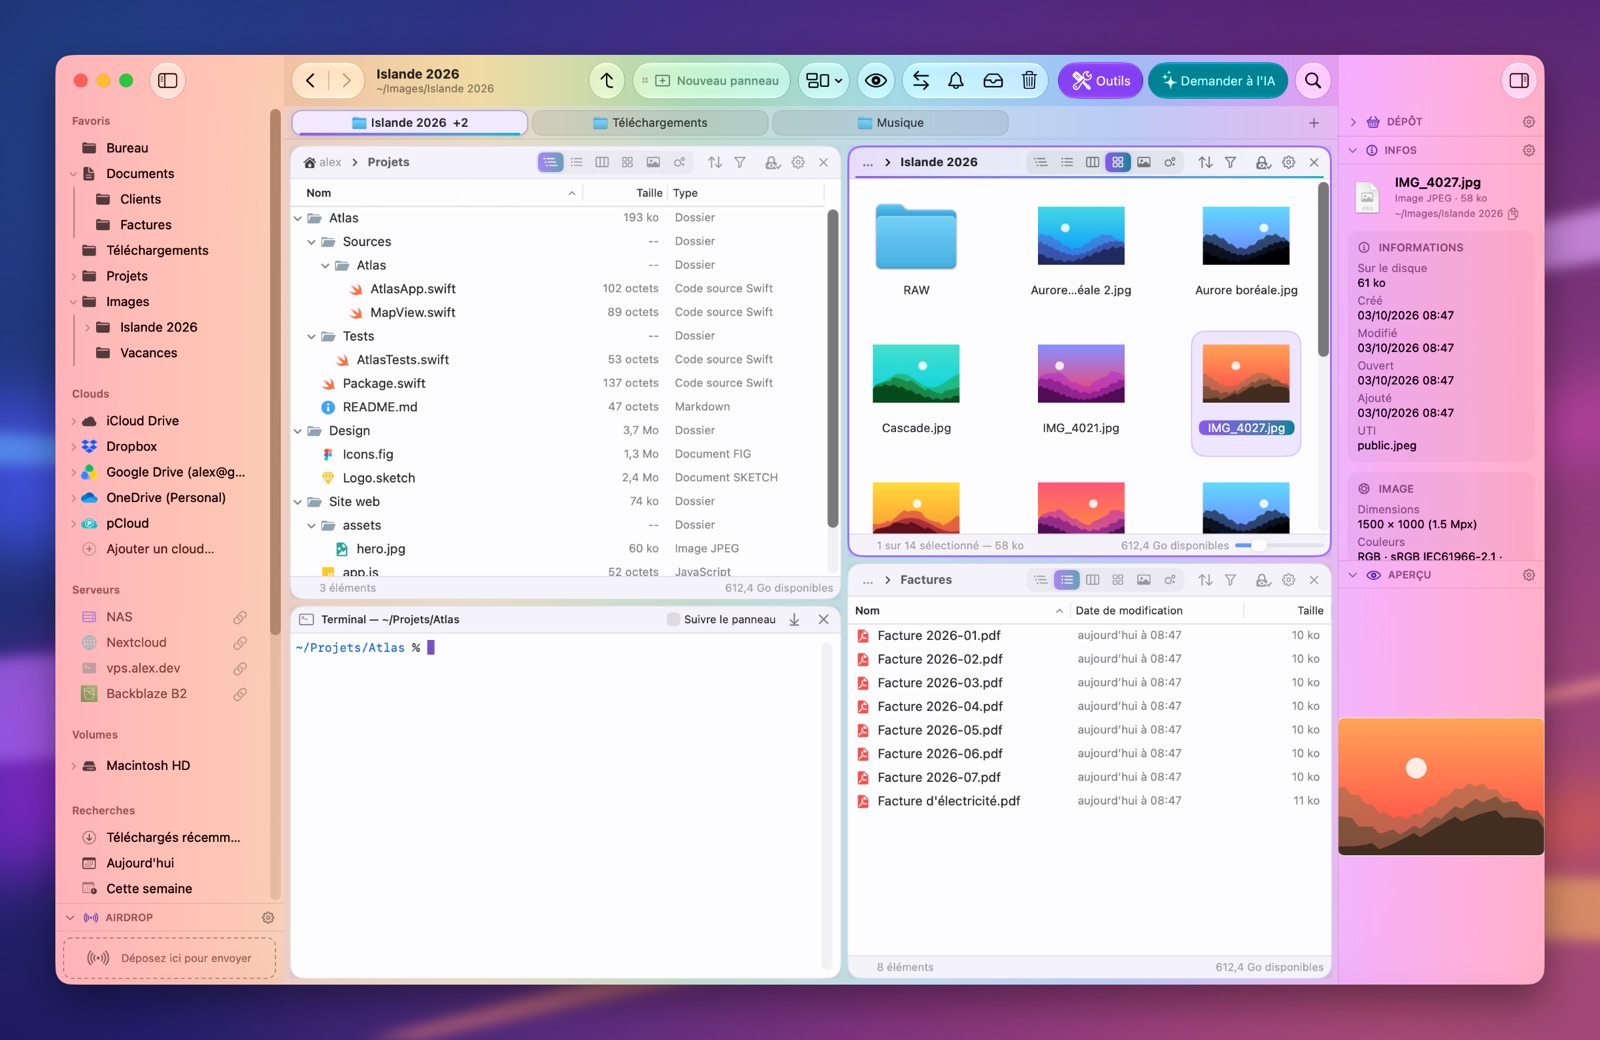This screenshot has width=1600, height=1040.
Task: Navigate back with the left chevron
Action: pyautogui.click(x=311, y=81)
